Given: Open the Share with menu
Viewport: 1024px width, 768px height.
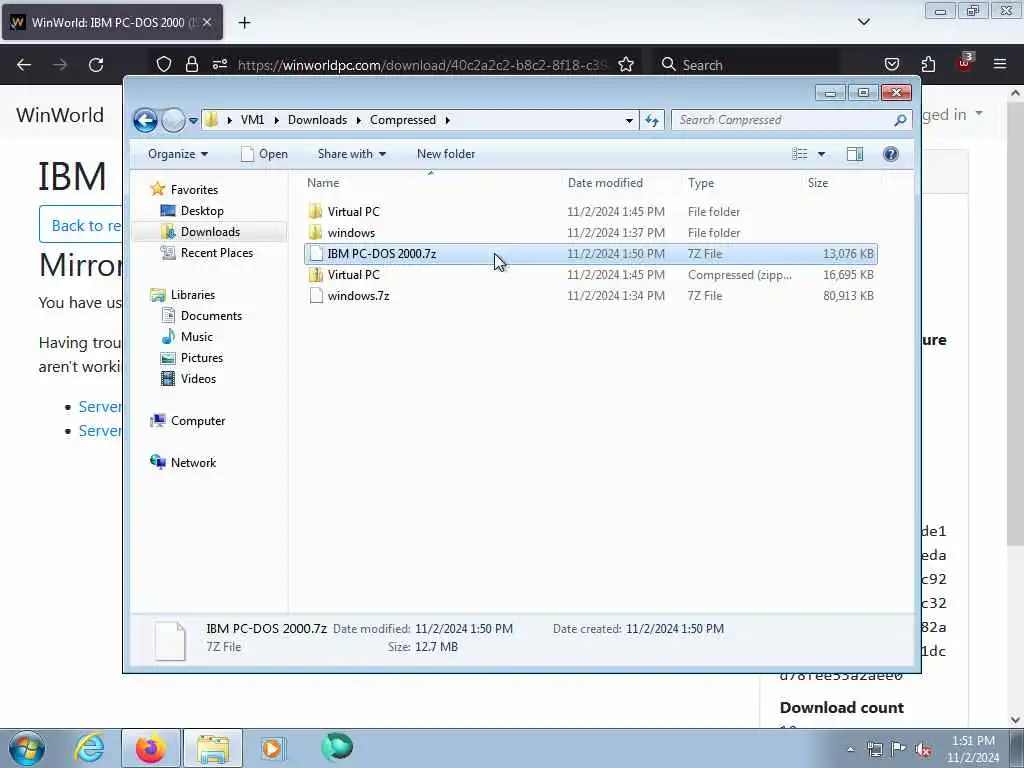Looking at the screenshot, I should tap(351, 154).
